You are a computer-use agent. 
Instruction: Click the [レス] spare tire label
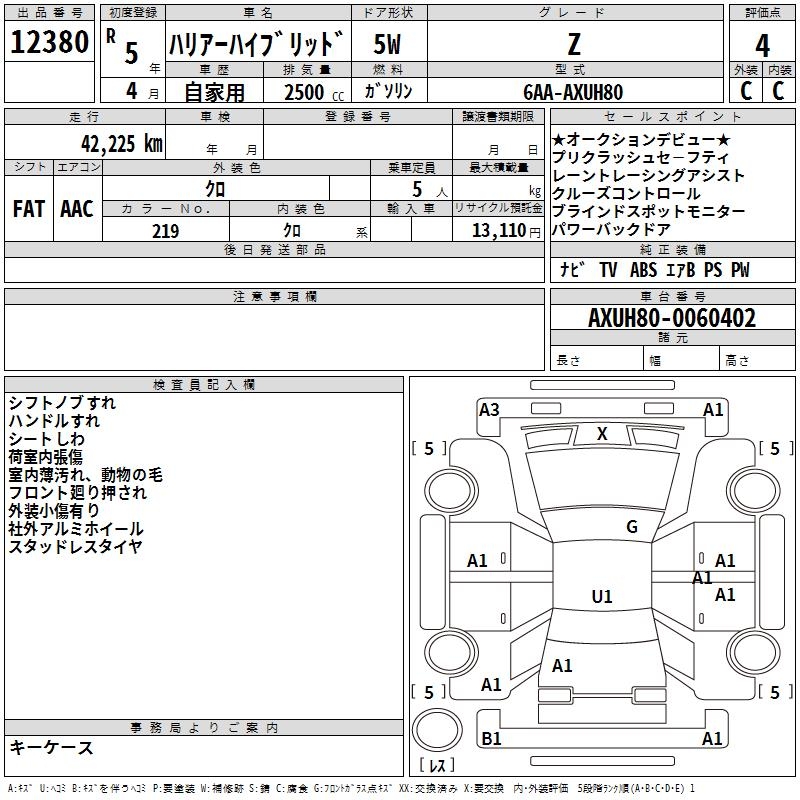click(437, 765)
